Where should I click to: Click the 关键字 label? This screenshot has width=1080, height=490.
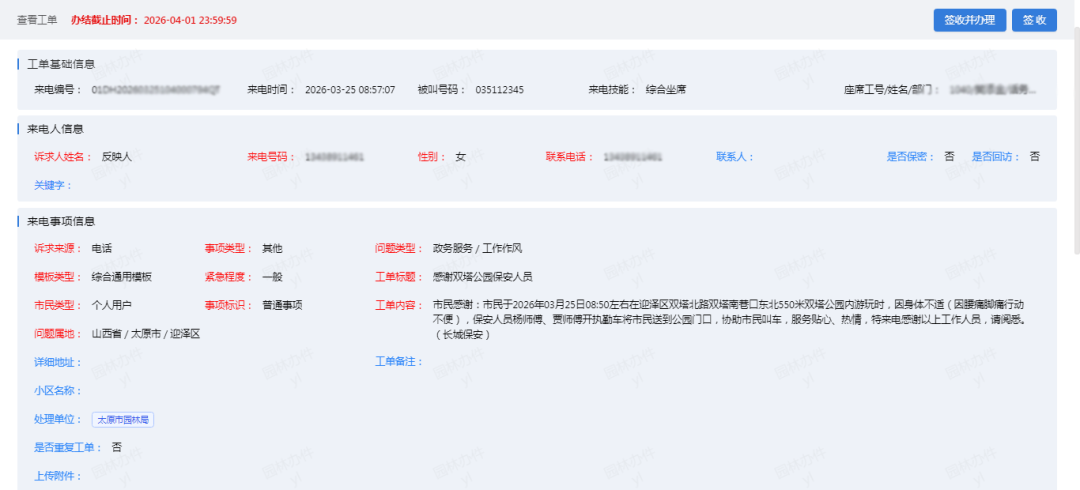53,185
